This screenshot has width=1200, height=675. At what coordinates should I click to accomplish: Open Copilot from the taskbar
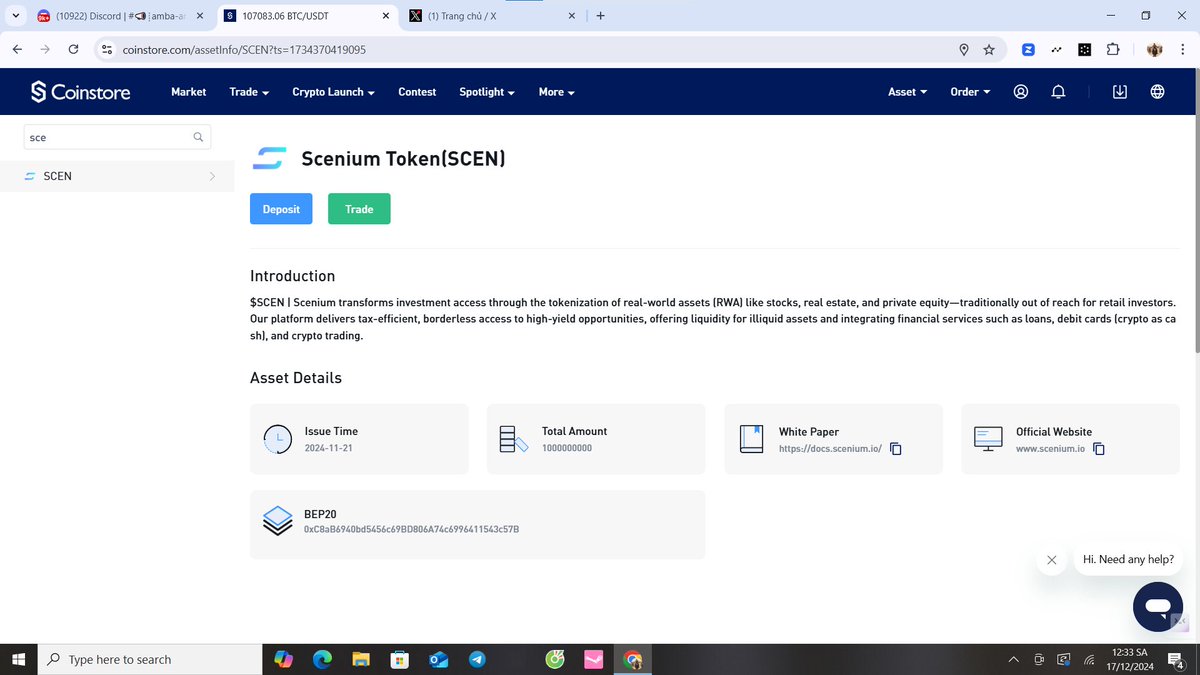(283, 659)
